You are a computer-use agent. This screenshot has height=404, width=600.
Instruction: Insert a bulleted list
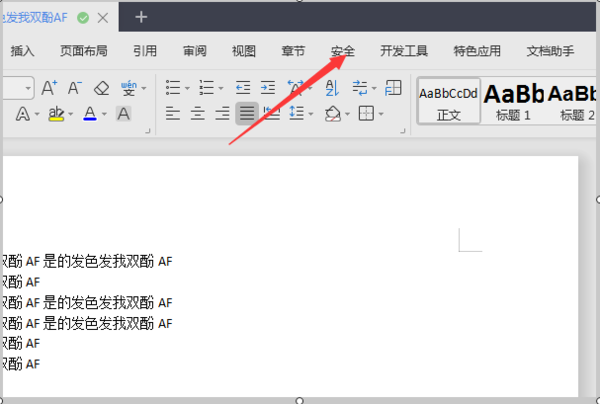pyautogui.click(x=173, y=88)
